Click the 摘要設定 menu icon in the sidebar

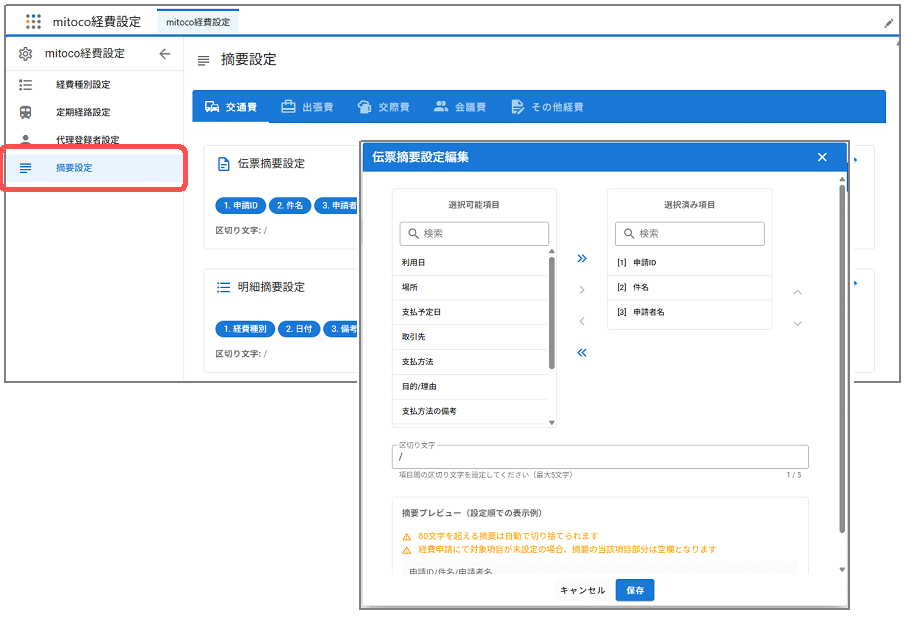(x=26, y=168)
